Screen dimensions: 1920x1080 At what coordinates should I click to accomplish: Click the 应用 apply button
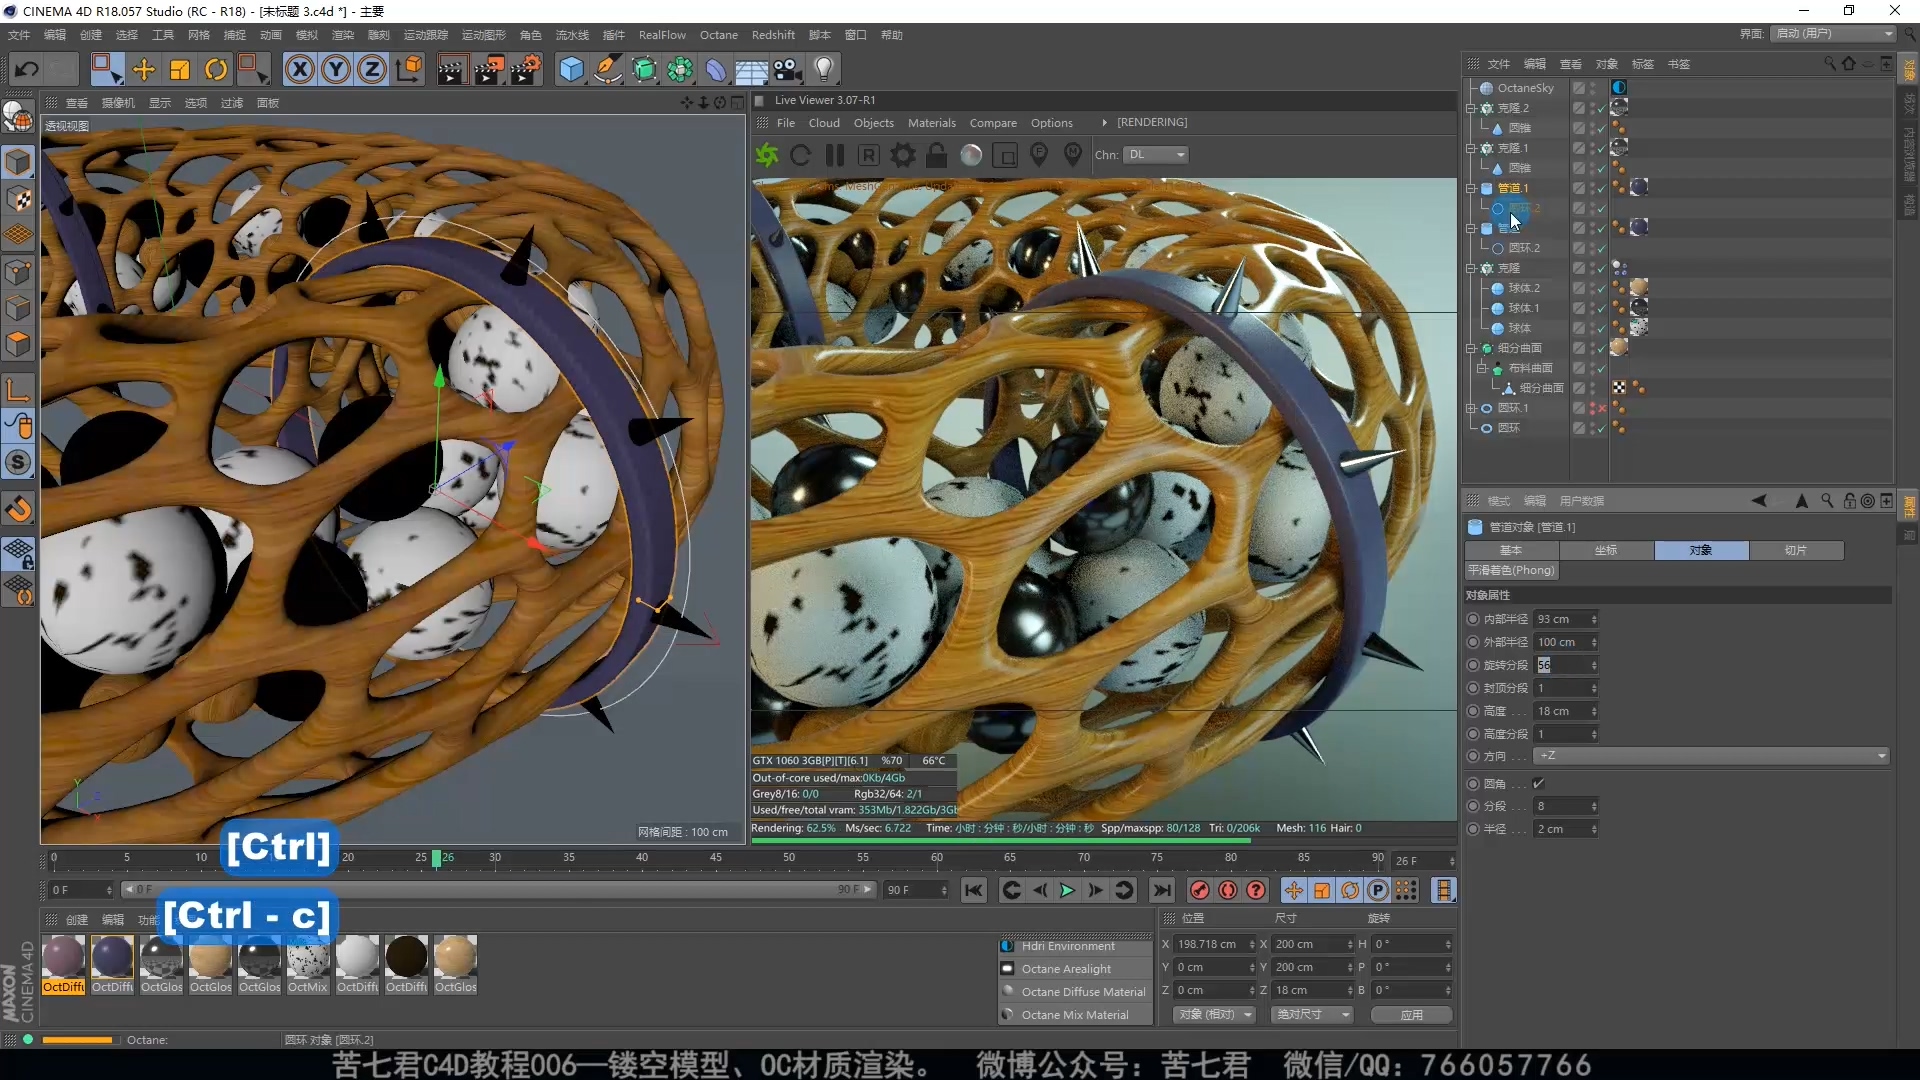click(x=1411, y=1015)
